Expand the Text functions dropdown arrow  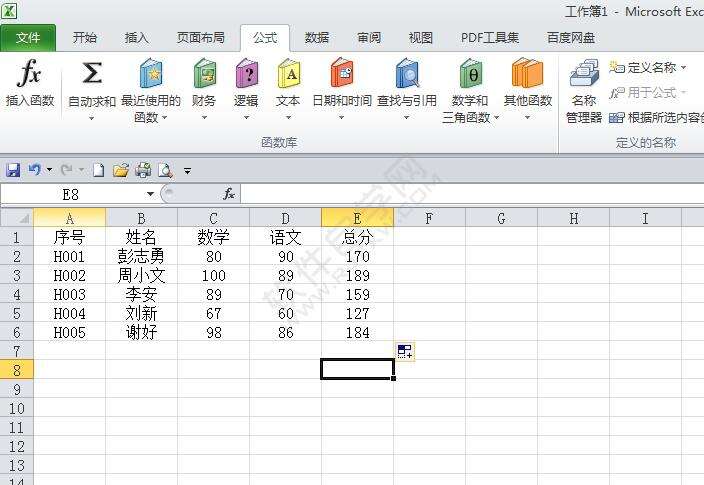click(289, 118)
